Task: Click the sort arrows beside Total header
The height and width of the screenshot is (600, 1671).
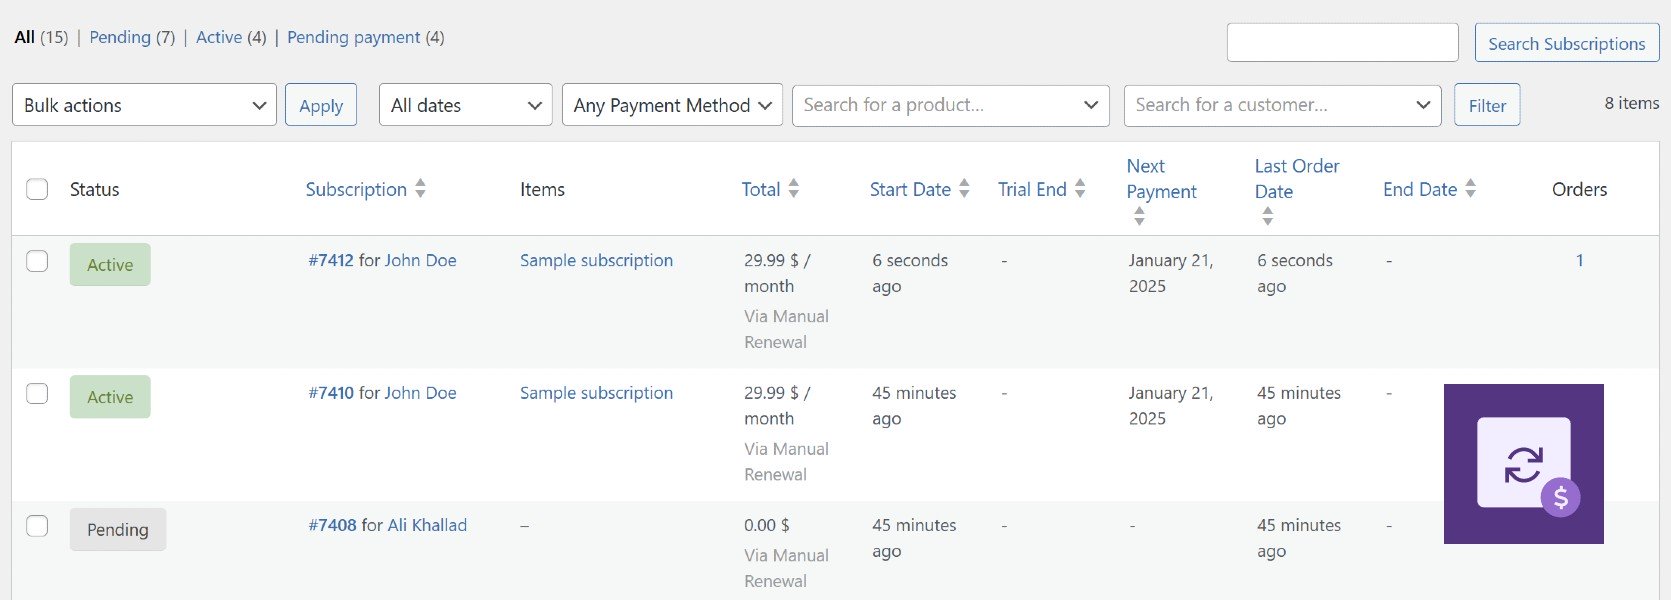Action: coord(793,188)
